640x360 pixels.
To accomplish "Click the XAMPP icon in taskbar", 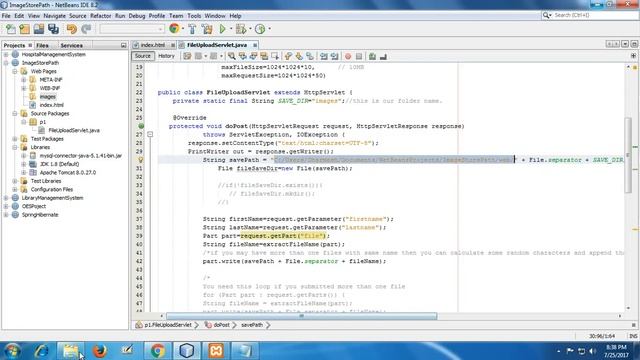I will (x=216, y=350).
